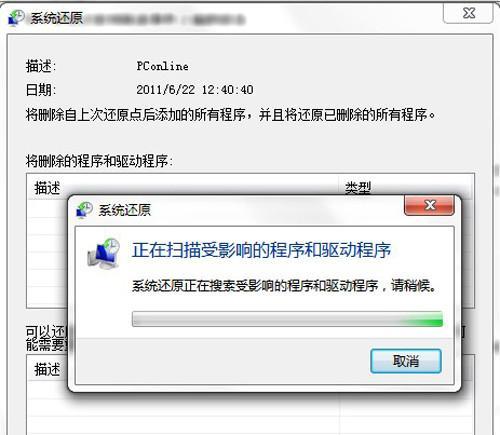Click the outer window title 系统还原
Viewport: 500px width, 435px height.
(56, 18)
